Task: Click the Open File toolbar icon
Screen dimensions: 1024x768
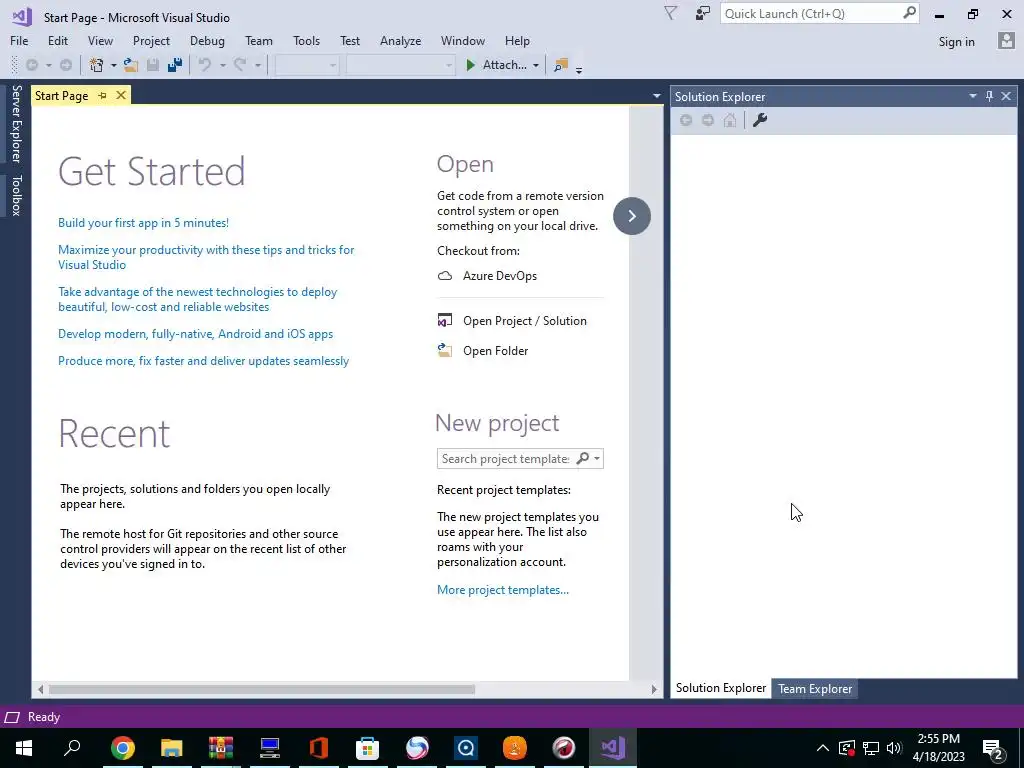Action: click(131, 65)
